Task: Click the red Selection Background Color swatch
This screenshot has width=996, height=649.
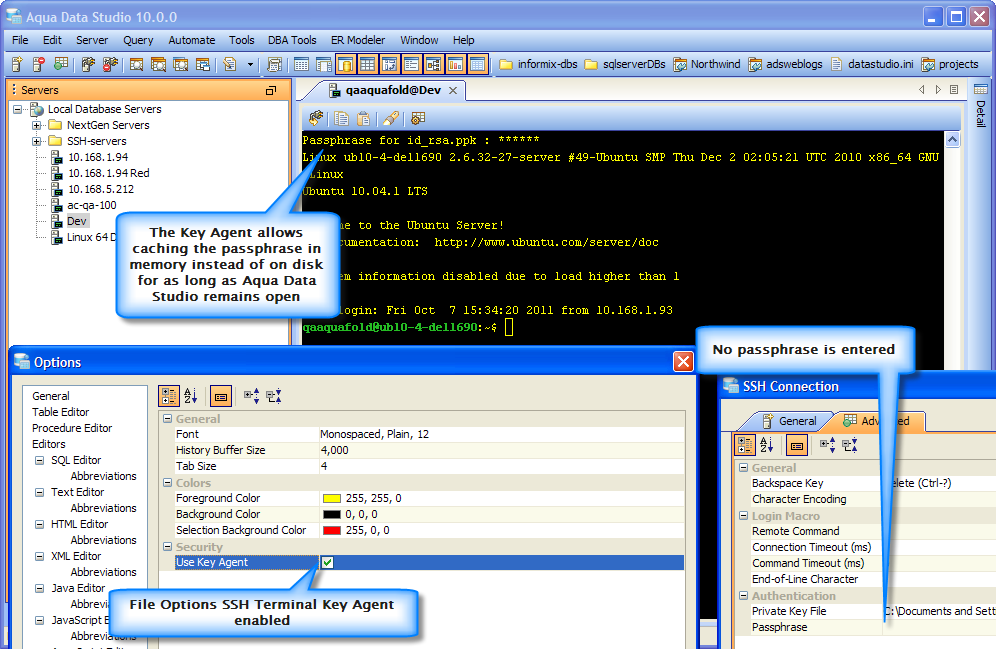Action: click(x=332, y=530)
